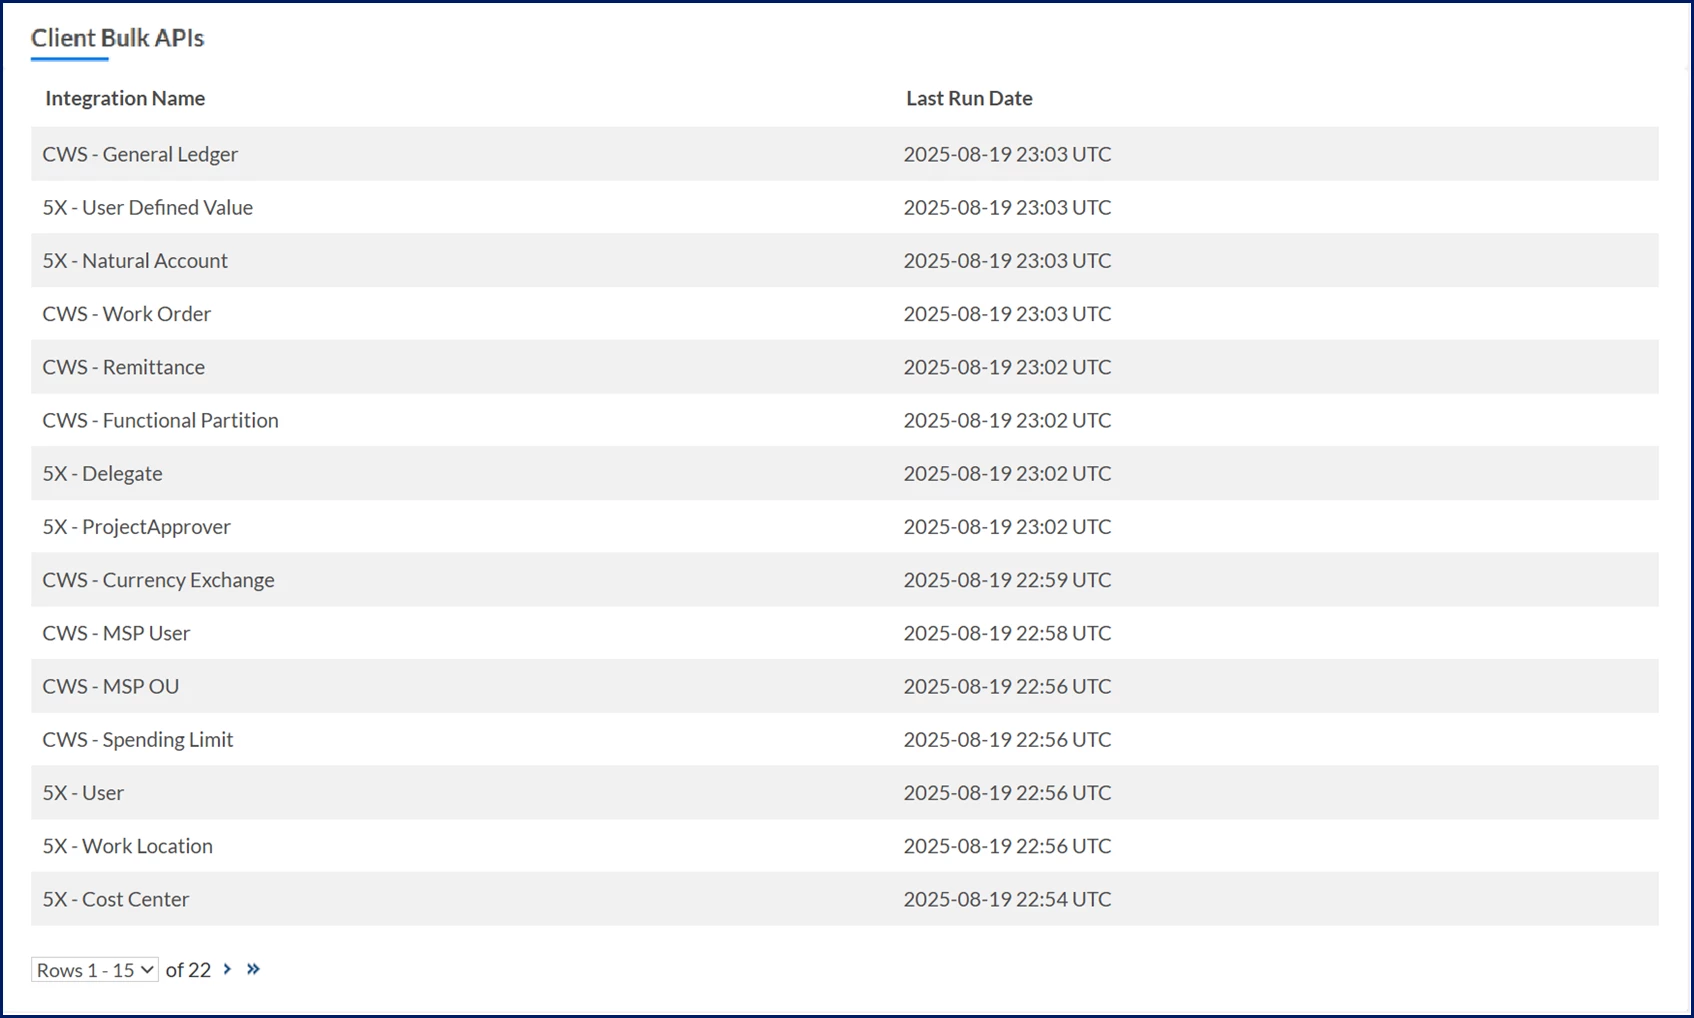Select the CWS - General Ledger row
The image size is (1694, 1018).
tap(845, 154)
